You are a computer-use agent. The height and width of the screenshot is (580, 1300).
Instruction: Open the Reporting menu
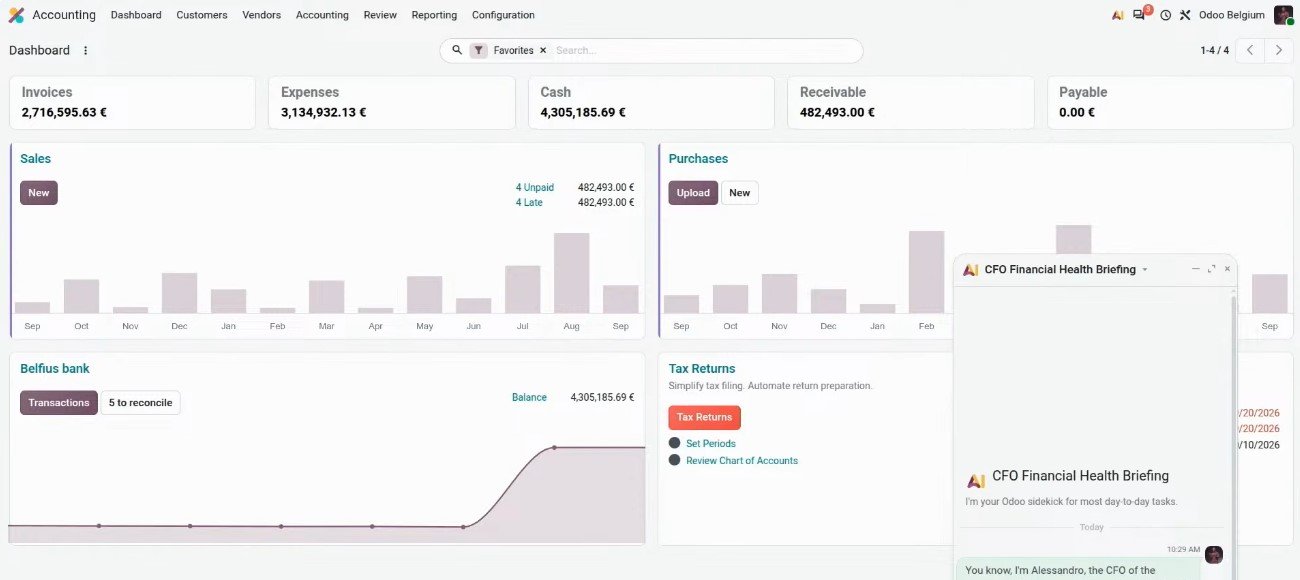[x=434, y=15]
